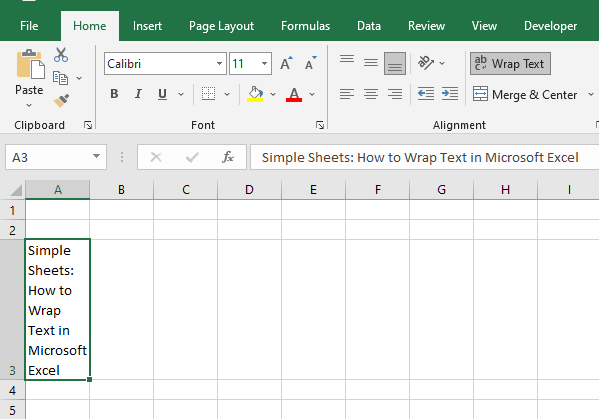Confirm entry with the checkmark icon
This screenshot has height=419, width=599.
click(192, 157)
